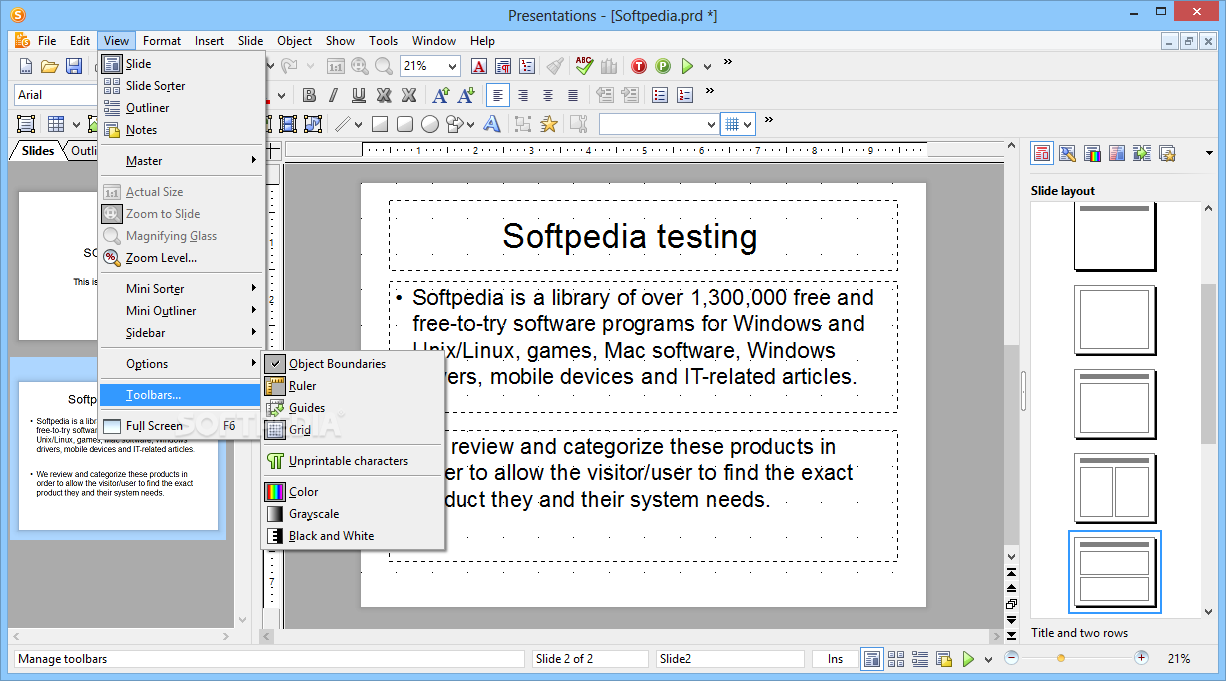The image size is (1226, 681).
Task: Open the empty combo box in third toolbar
Action: coord(658,124)
